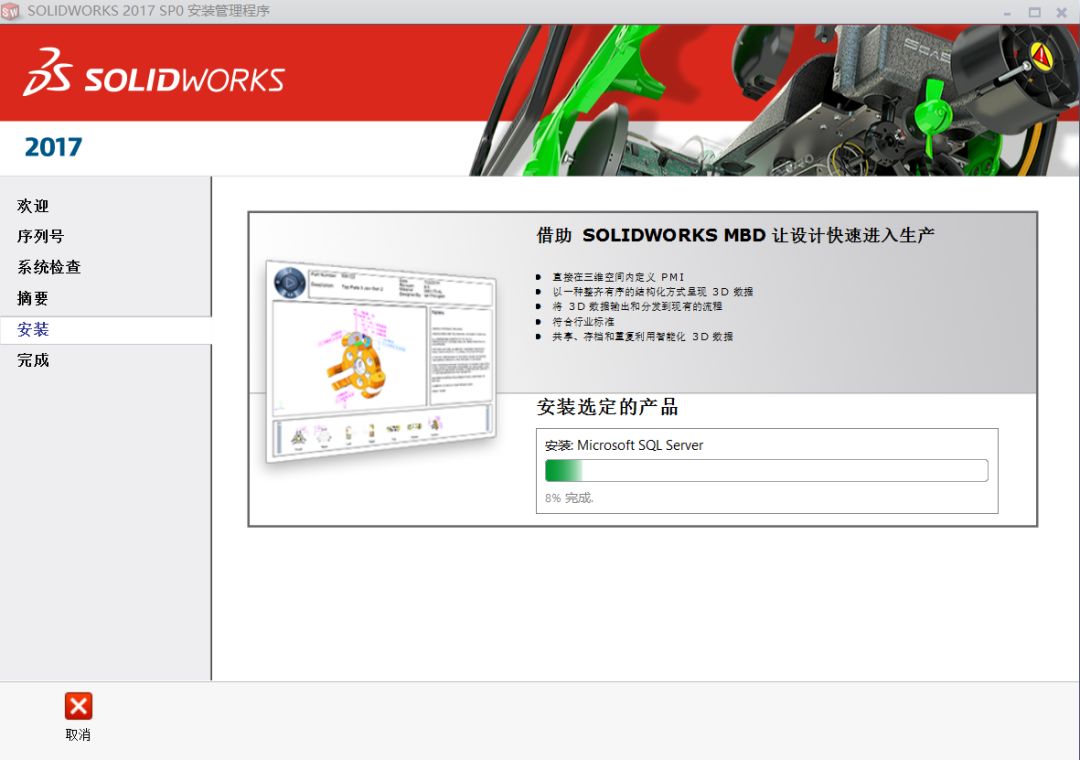The height and width of the screenshot is (760, 1080).
Task: Click the red X cancel icon
Action: (78, 706)
